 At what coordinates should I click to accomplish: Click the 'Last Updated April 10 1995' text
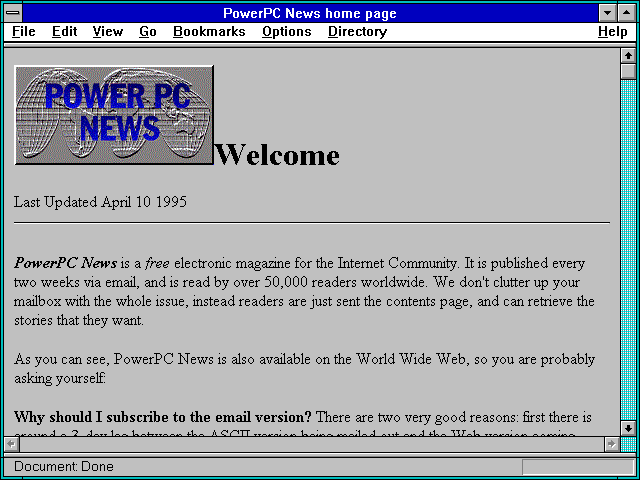[100, 202]
